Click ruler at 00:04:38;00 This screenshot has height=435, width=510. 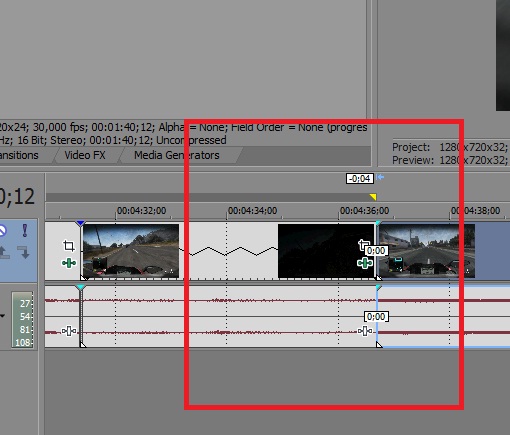pos(475,211)
